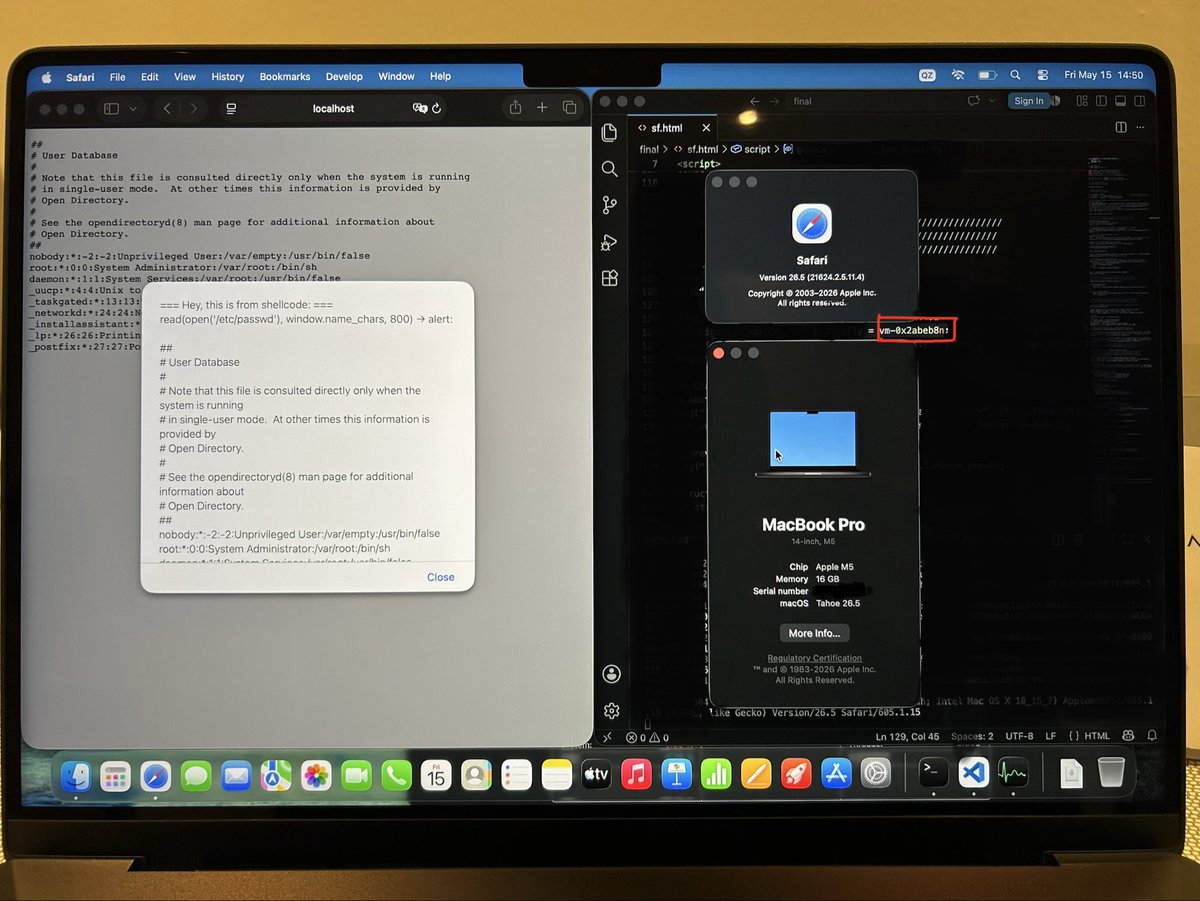Open Spotlight search in menu bar
Viewport: 1200px width, 901px height.
1015,75
